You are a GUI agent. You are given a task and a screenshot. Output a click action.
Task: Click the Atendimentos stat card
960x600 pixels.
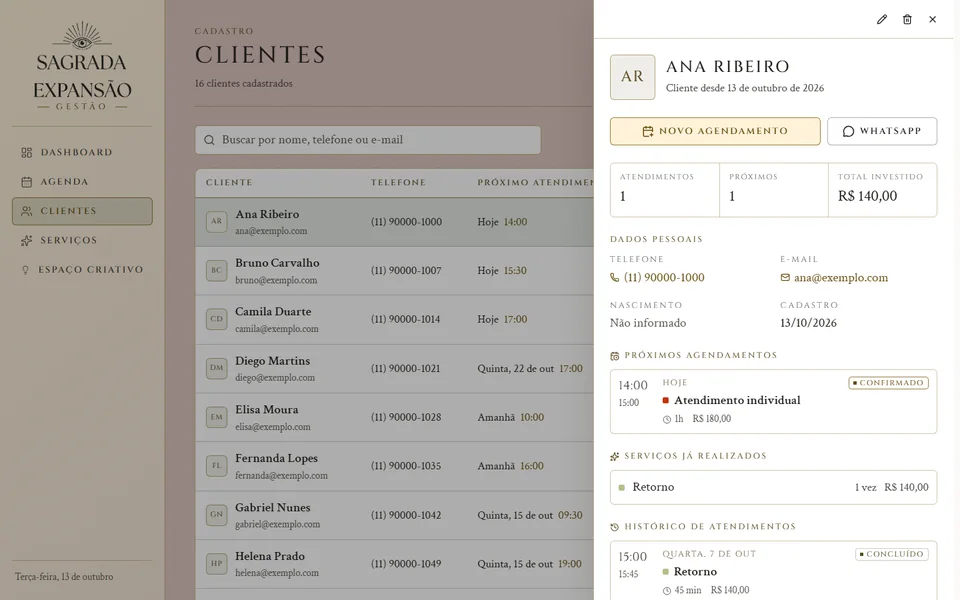664,190
